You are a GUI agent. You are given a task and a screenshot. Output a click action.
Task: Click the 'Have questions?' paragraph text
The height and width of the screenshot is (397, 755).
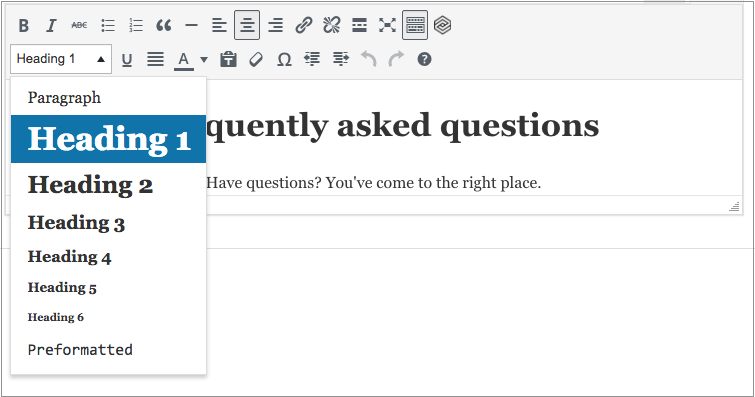[x=373, y=183]
